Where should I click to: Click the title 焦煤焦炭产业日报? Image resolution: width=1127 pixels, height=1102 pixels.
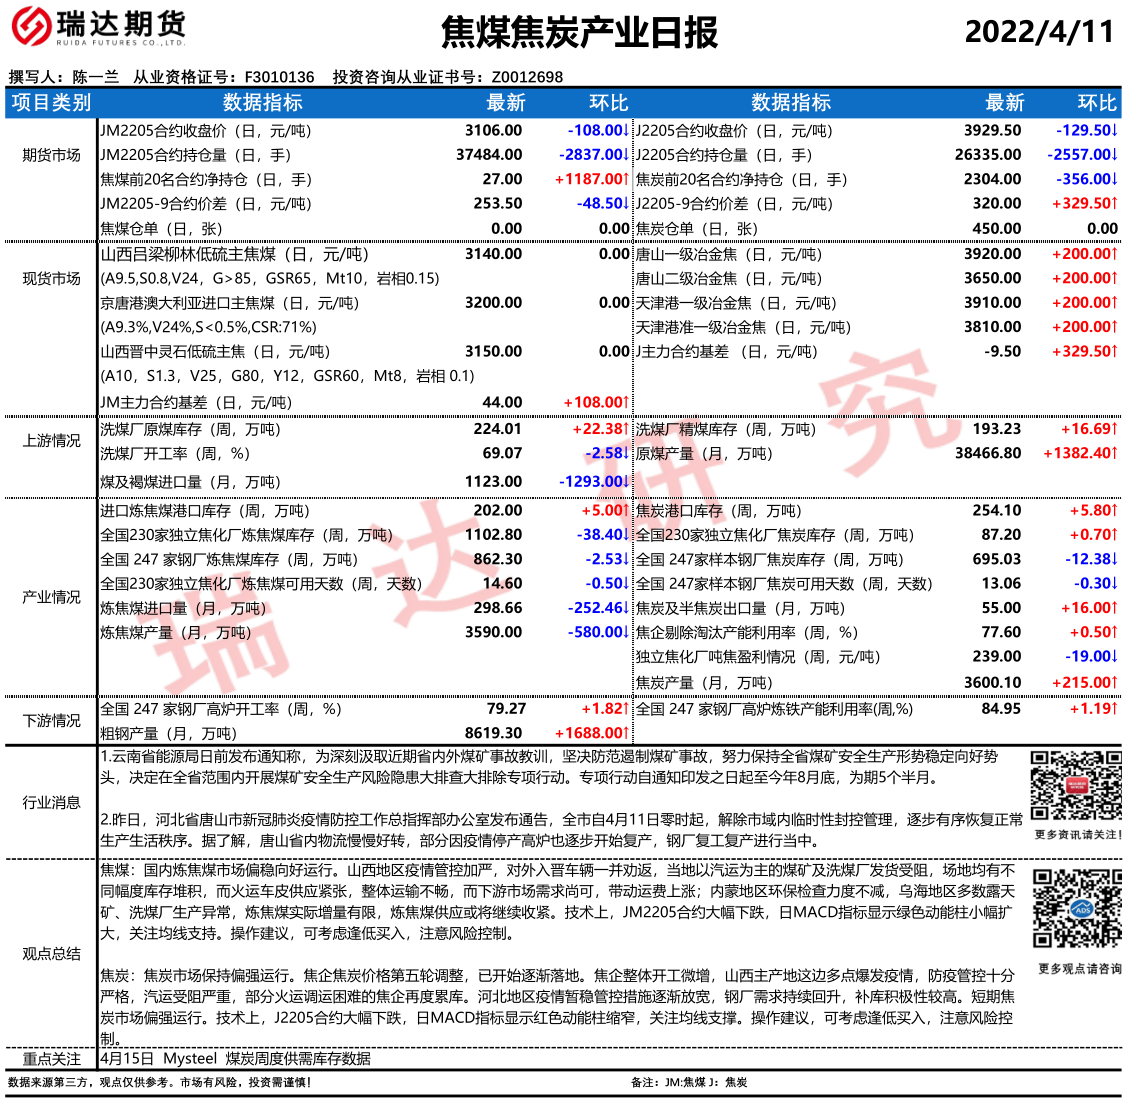(579, 33)
